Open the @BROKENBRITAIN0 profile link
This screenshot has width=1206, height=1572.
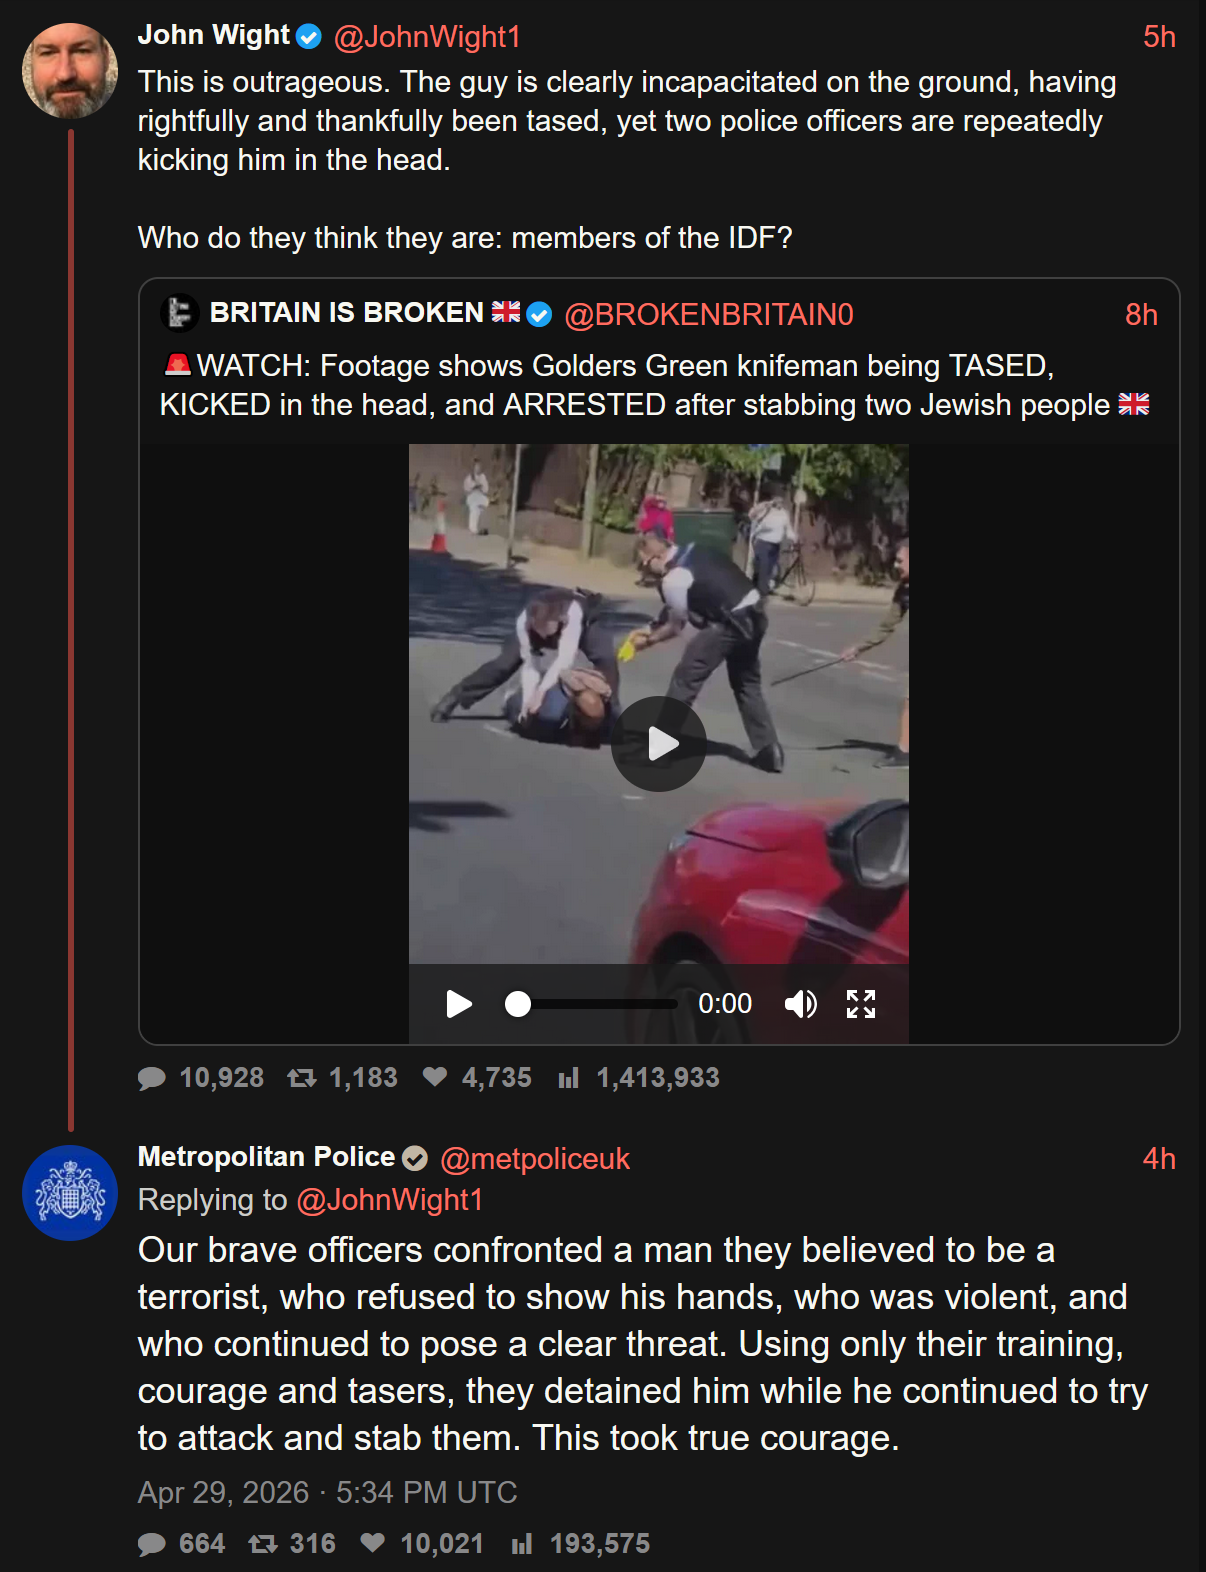click(709, 315)
